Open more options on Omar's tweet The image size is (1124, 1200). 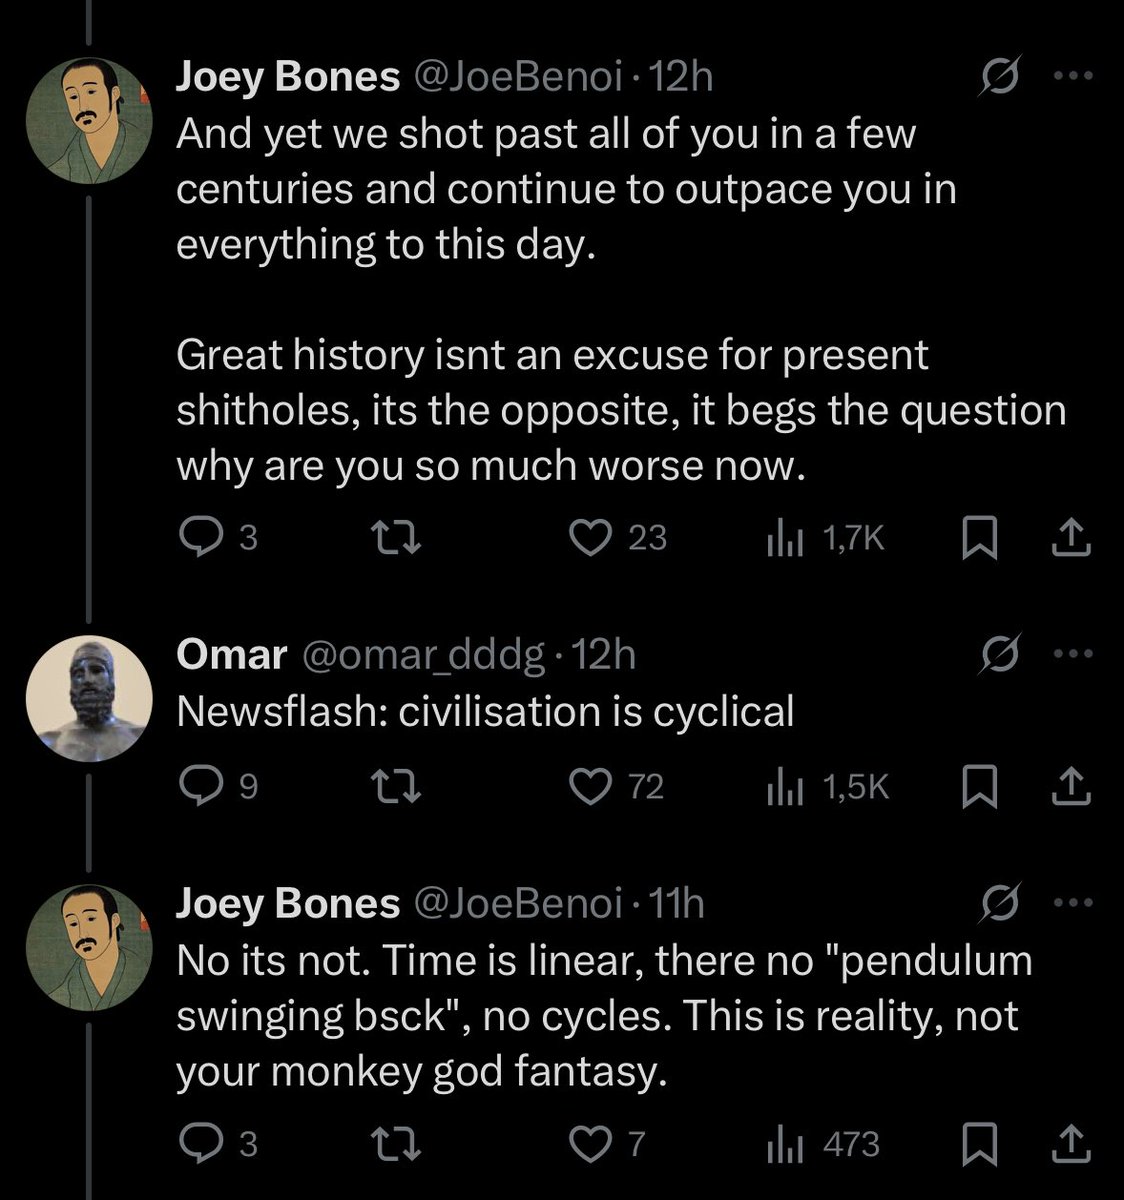click(1075, 655)
